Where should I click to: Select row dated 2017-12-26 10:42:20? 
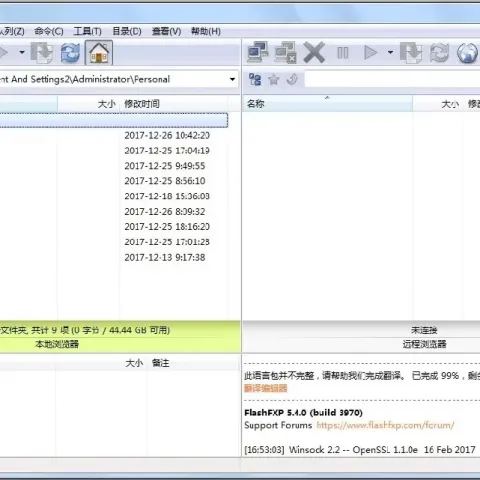(114, 135)
